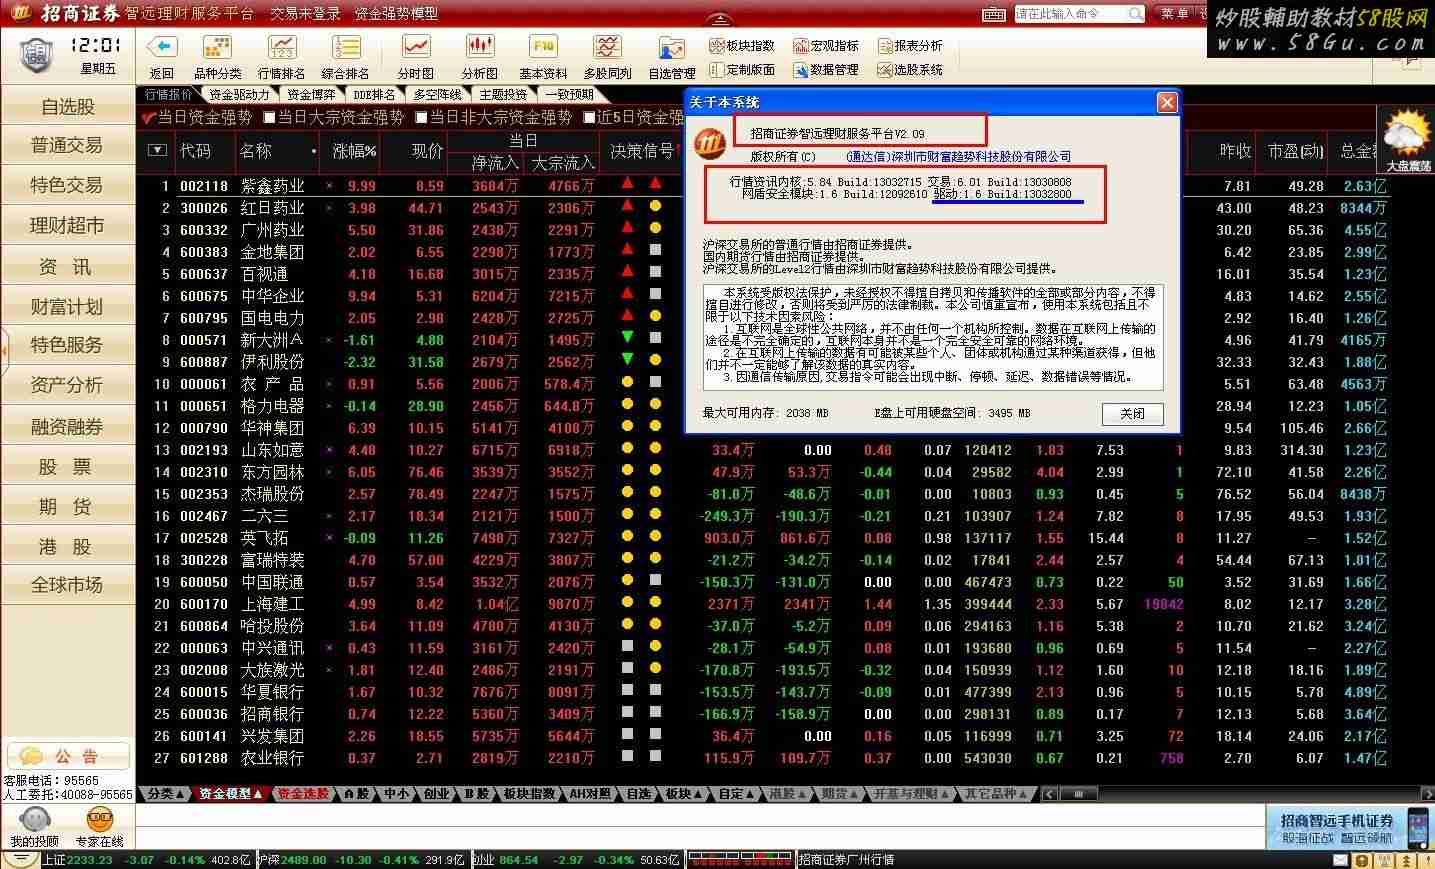Open 分析图 candlestick chart icon

pyautogui.click(x=480, y=47)
